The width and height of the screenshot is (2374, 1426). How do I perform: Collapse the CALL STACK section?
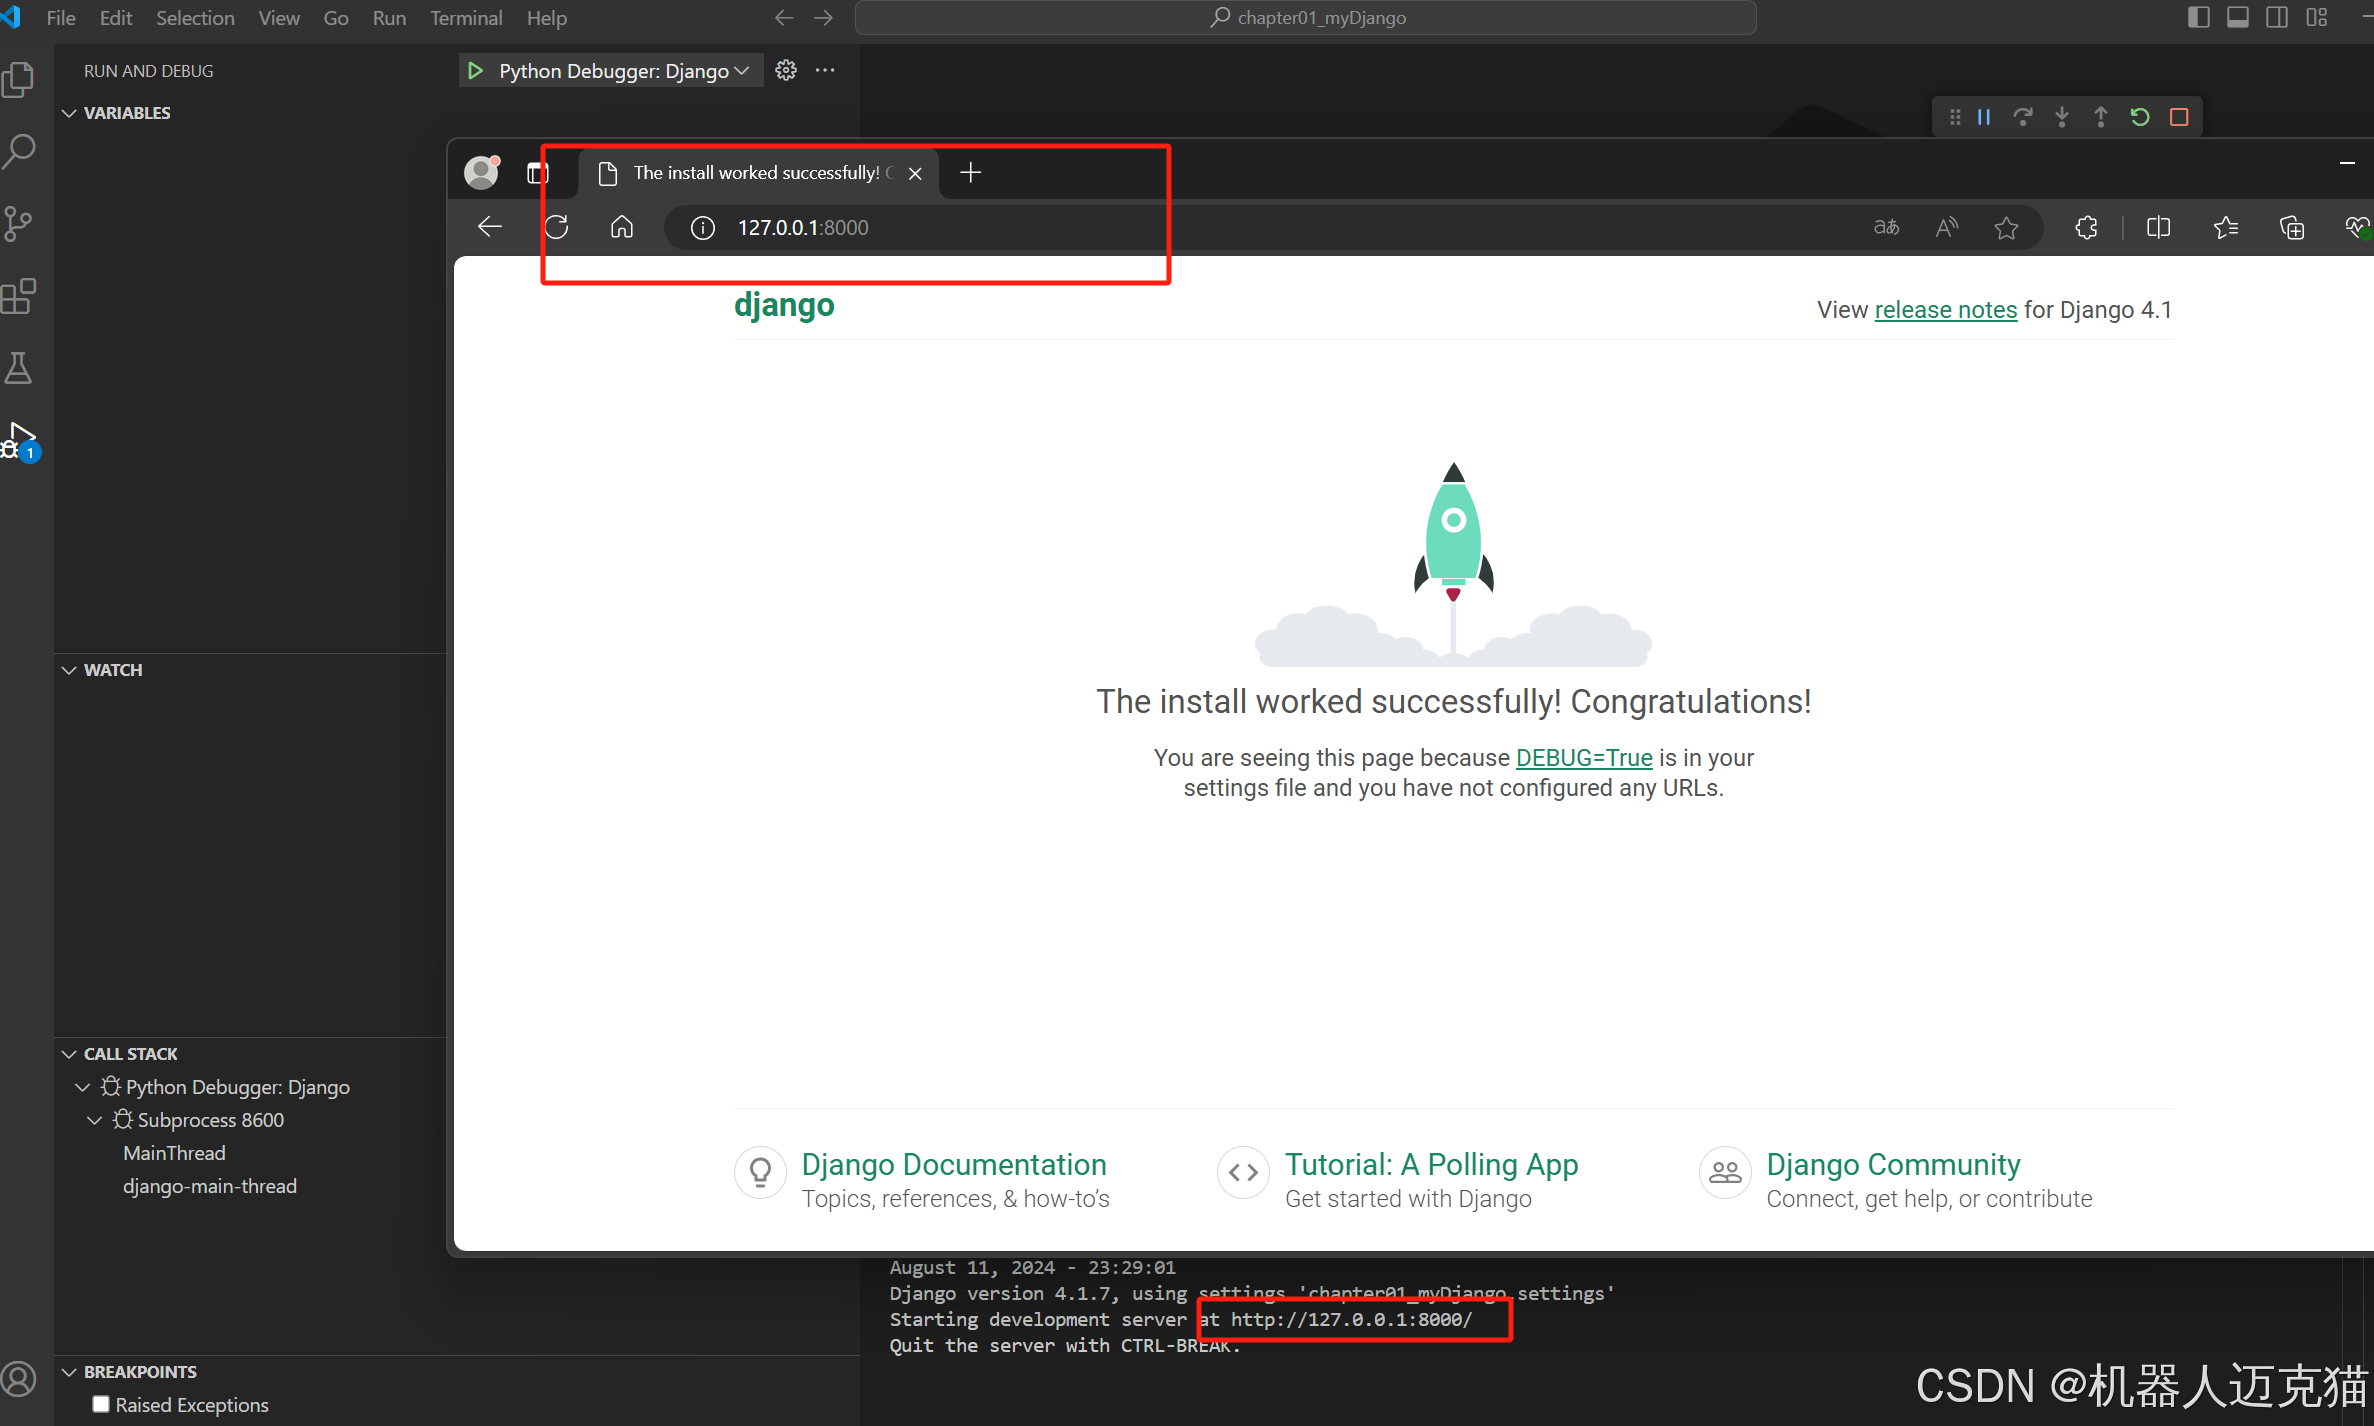point(69,1054)
